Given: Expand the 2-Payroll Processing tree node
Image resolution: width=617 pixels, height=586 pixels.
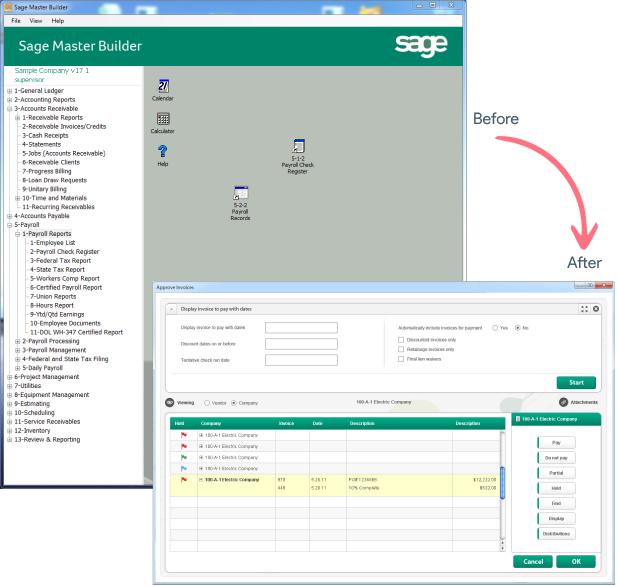Looking at the screenshot, I should [17, 341].
